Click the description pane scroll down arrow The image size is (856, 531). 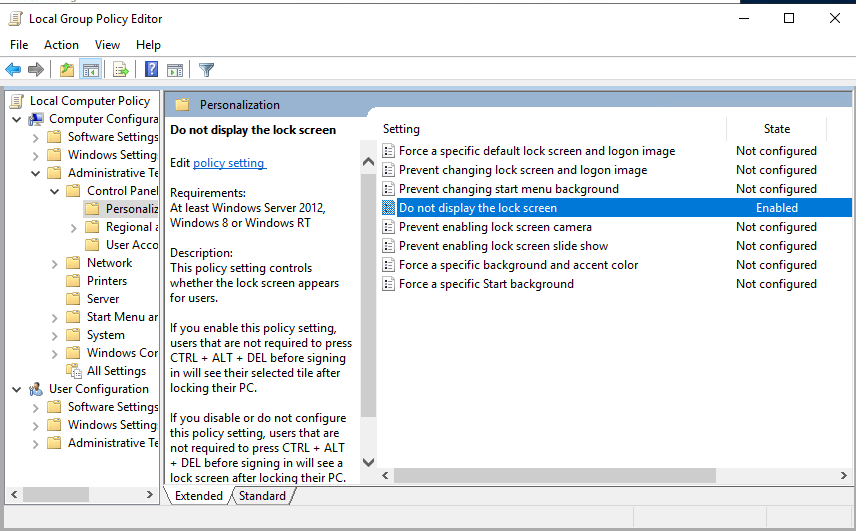point(368,462)
